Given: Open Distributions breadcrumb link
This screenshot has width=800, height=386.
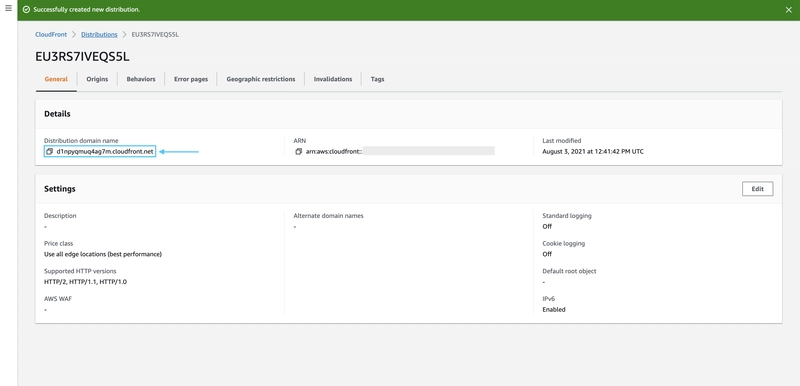Looking at the screenshot, I should [x=99, y=34].
